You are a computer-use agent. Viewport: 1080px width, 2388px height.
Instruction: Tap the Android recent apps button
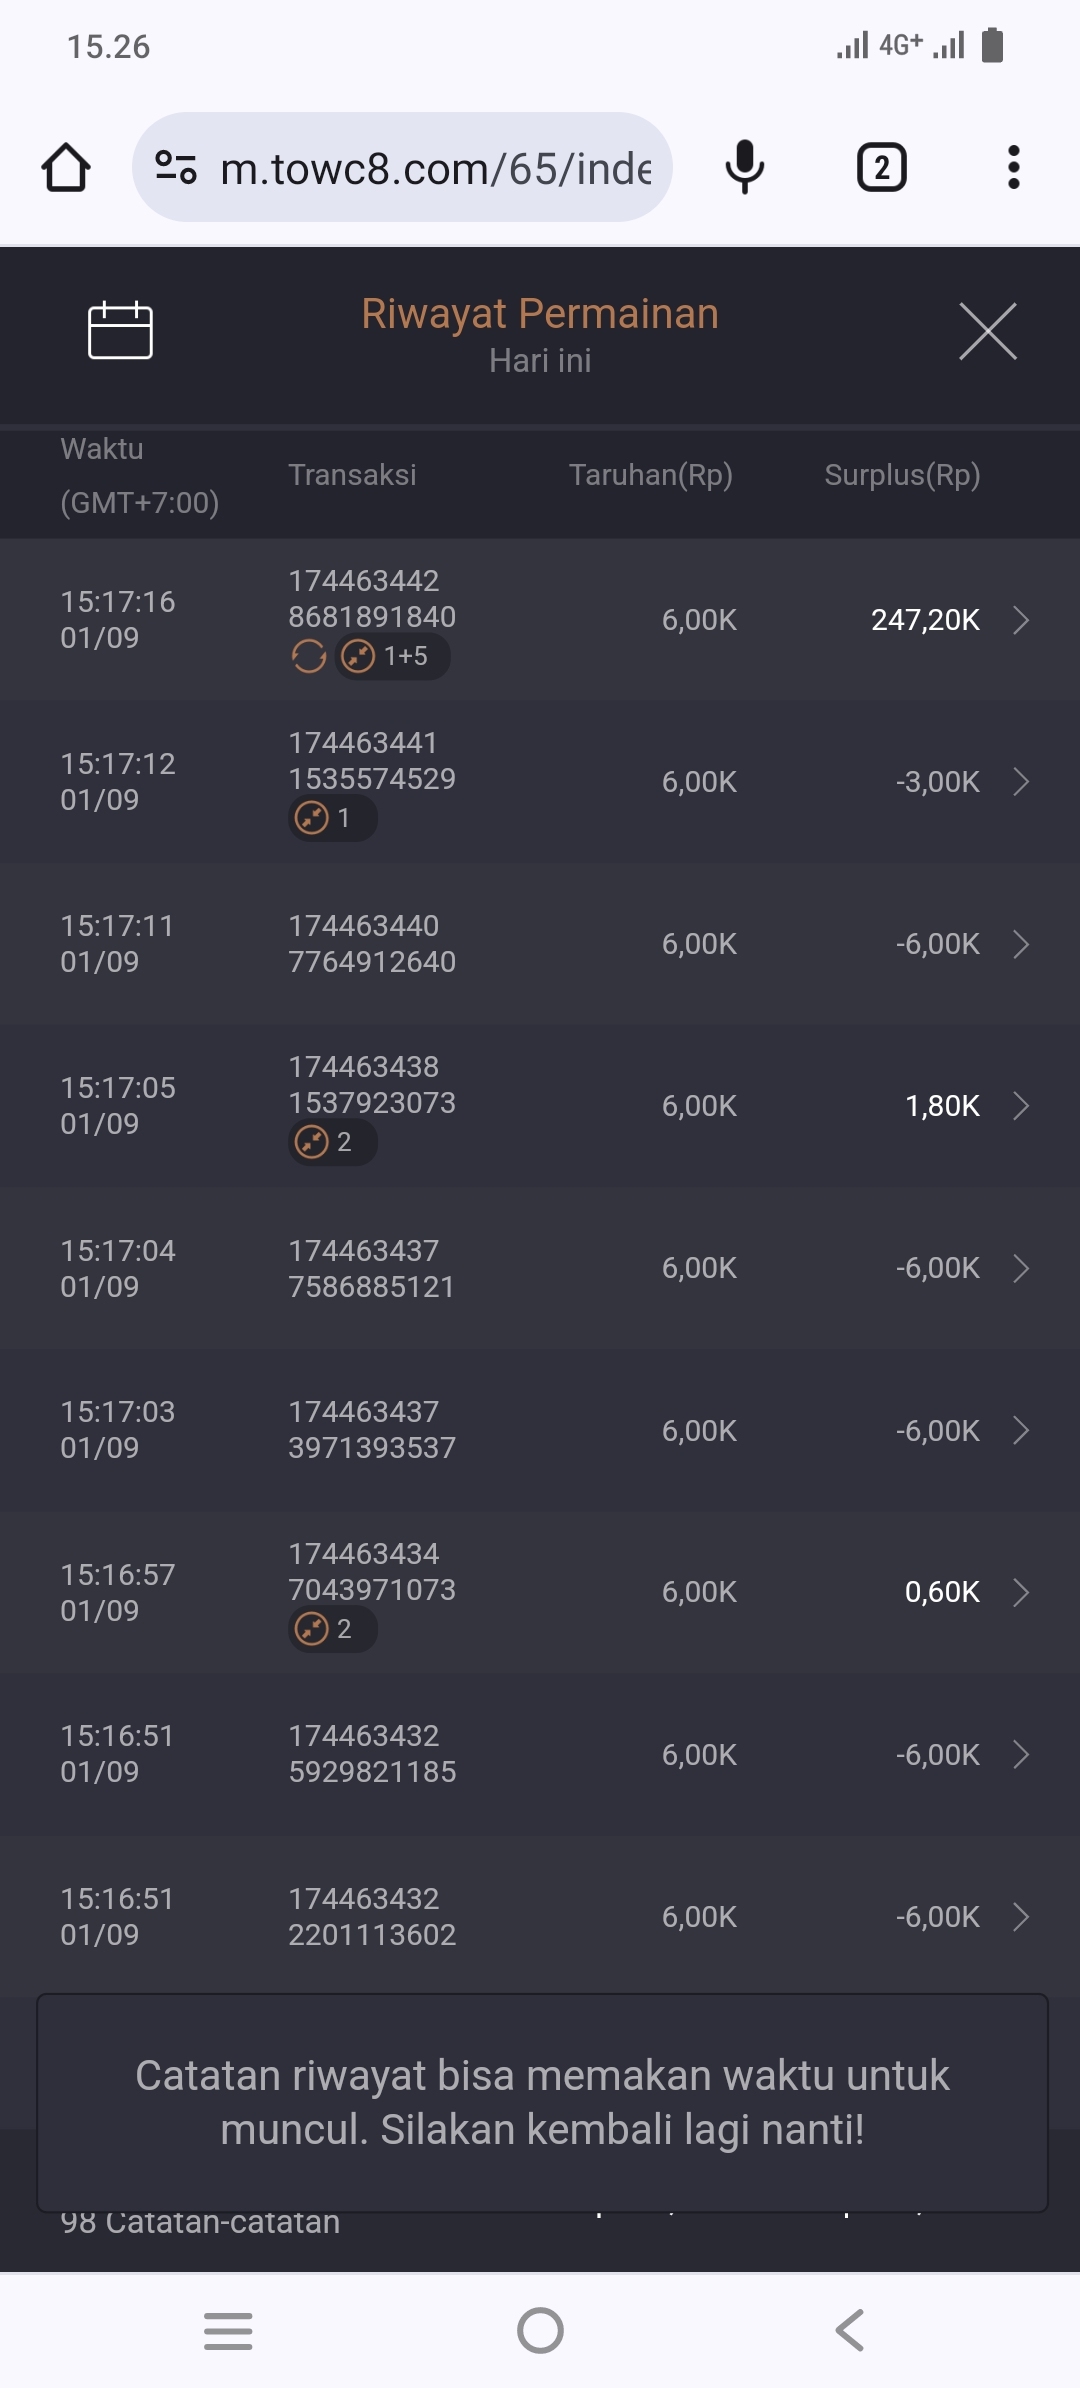click(x=228, y=2330)
